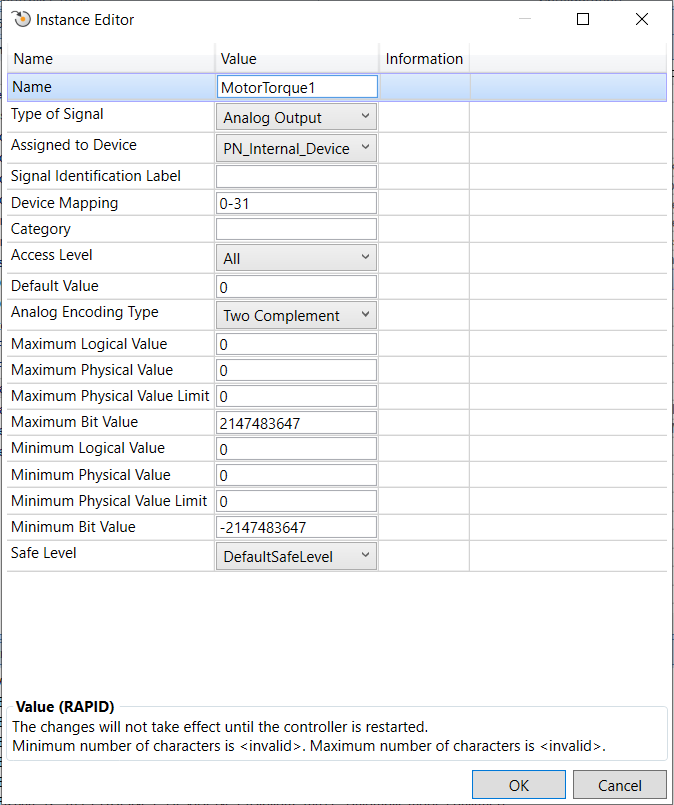Click the Minimum Bit Value field
Screen dimensions: 674x805
pyautogui.click(x=296, y=527)
